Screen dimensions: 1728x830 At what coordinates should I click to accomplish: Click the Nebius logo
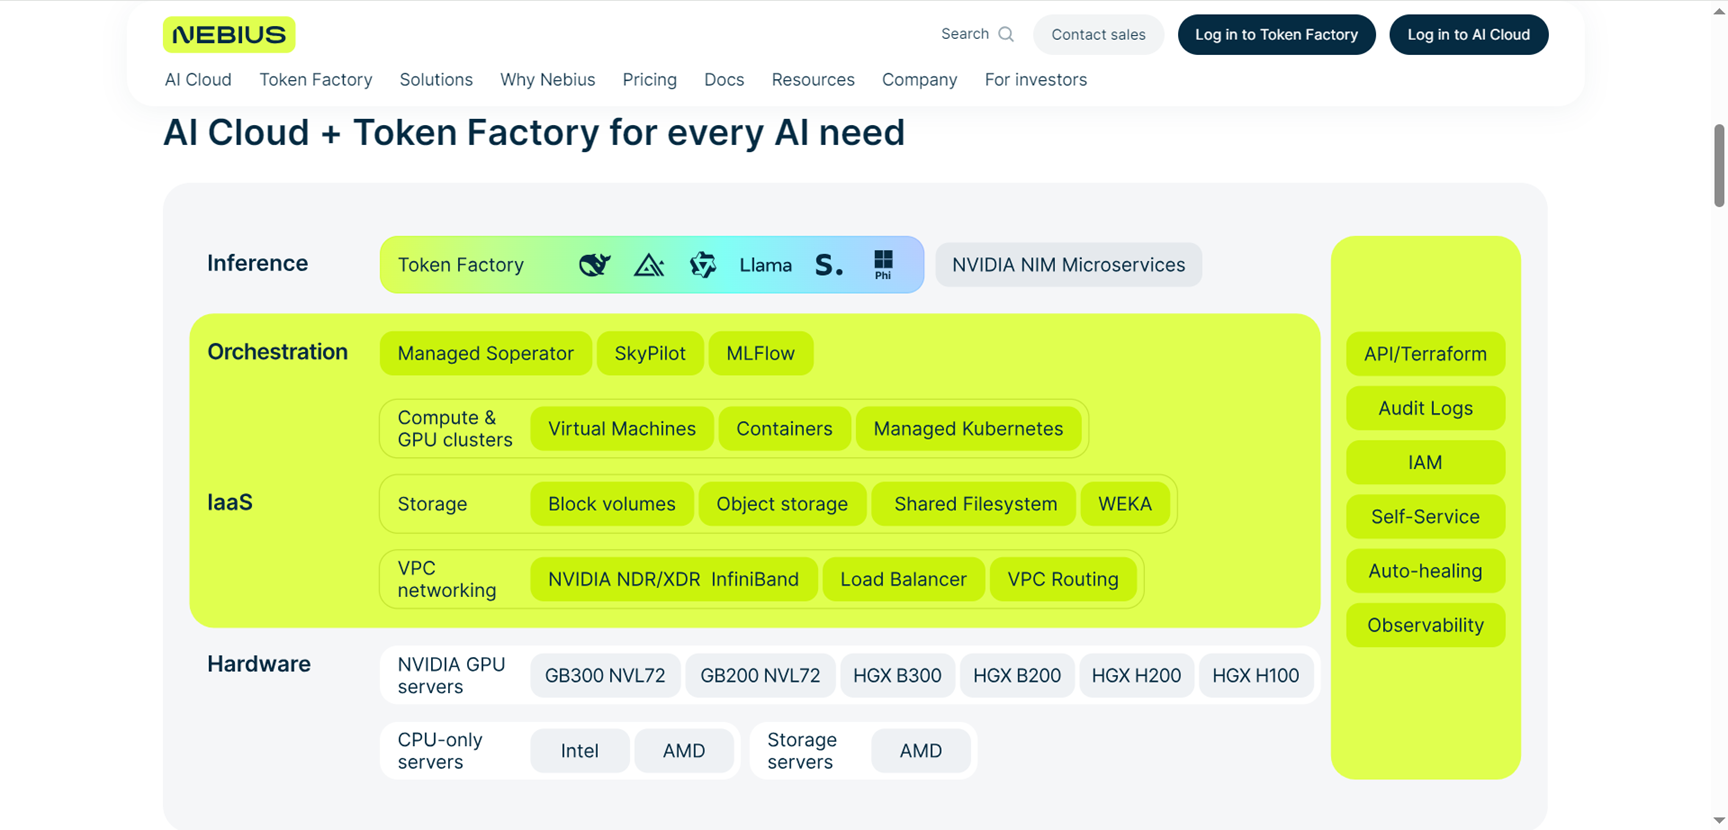[x=229, y=34]
